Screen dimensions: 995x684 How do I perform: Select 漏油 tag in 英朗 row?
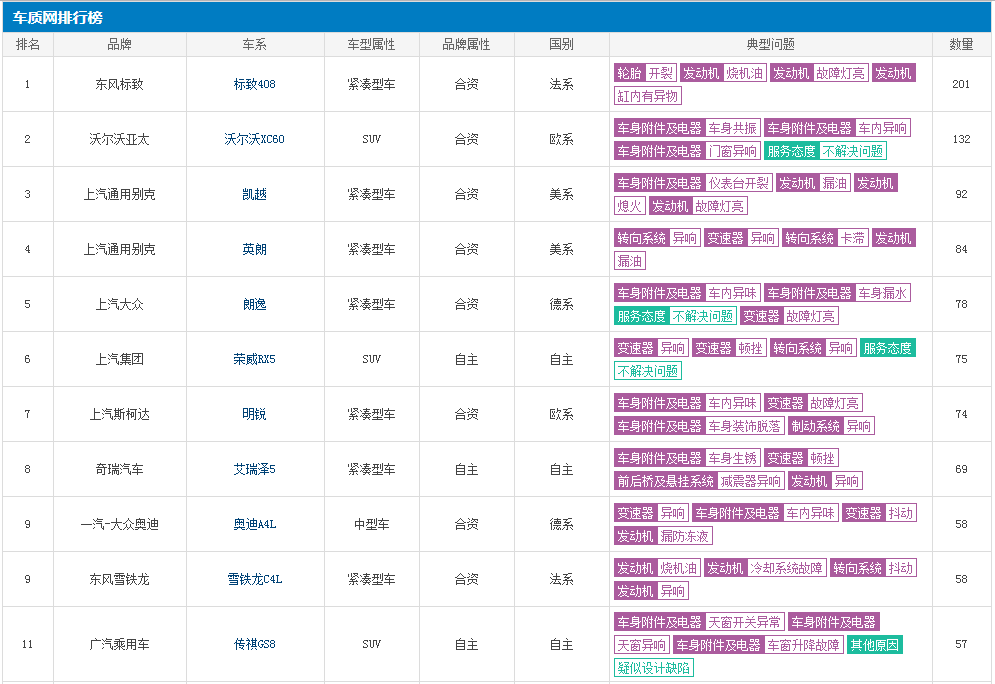tap(630, 261)
